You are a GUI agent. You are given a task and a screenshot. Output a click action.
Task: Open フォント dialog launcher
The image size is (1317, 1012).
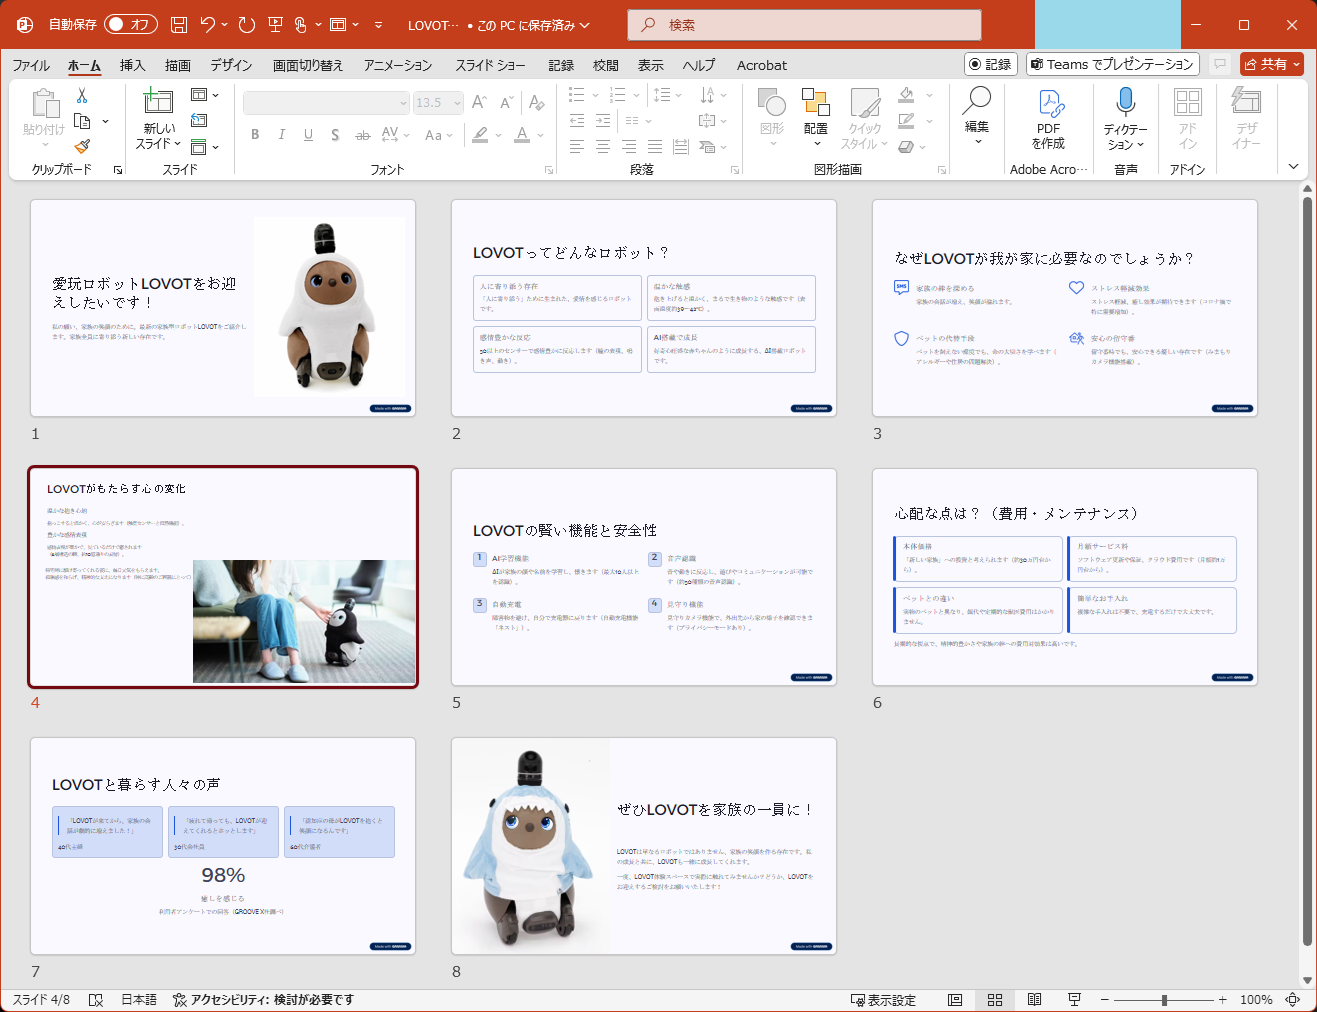pyautogui.click(x=549, y=170)
